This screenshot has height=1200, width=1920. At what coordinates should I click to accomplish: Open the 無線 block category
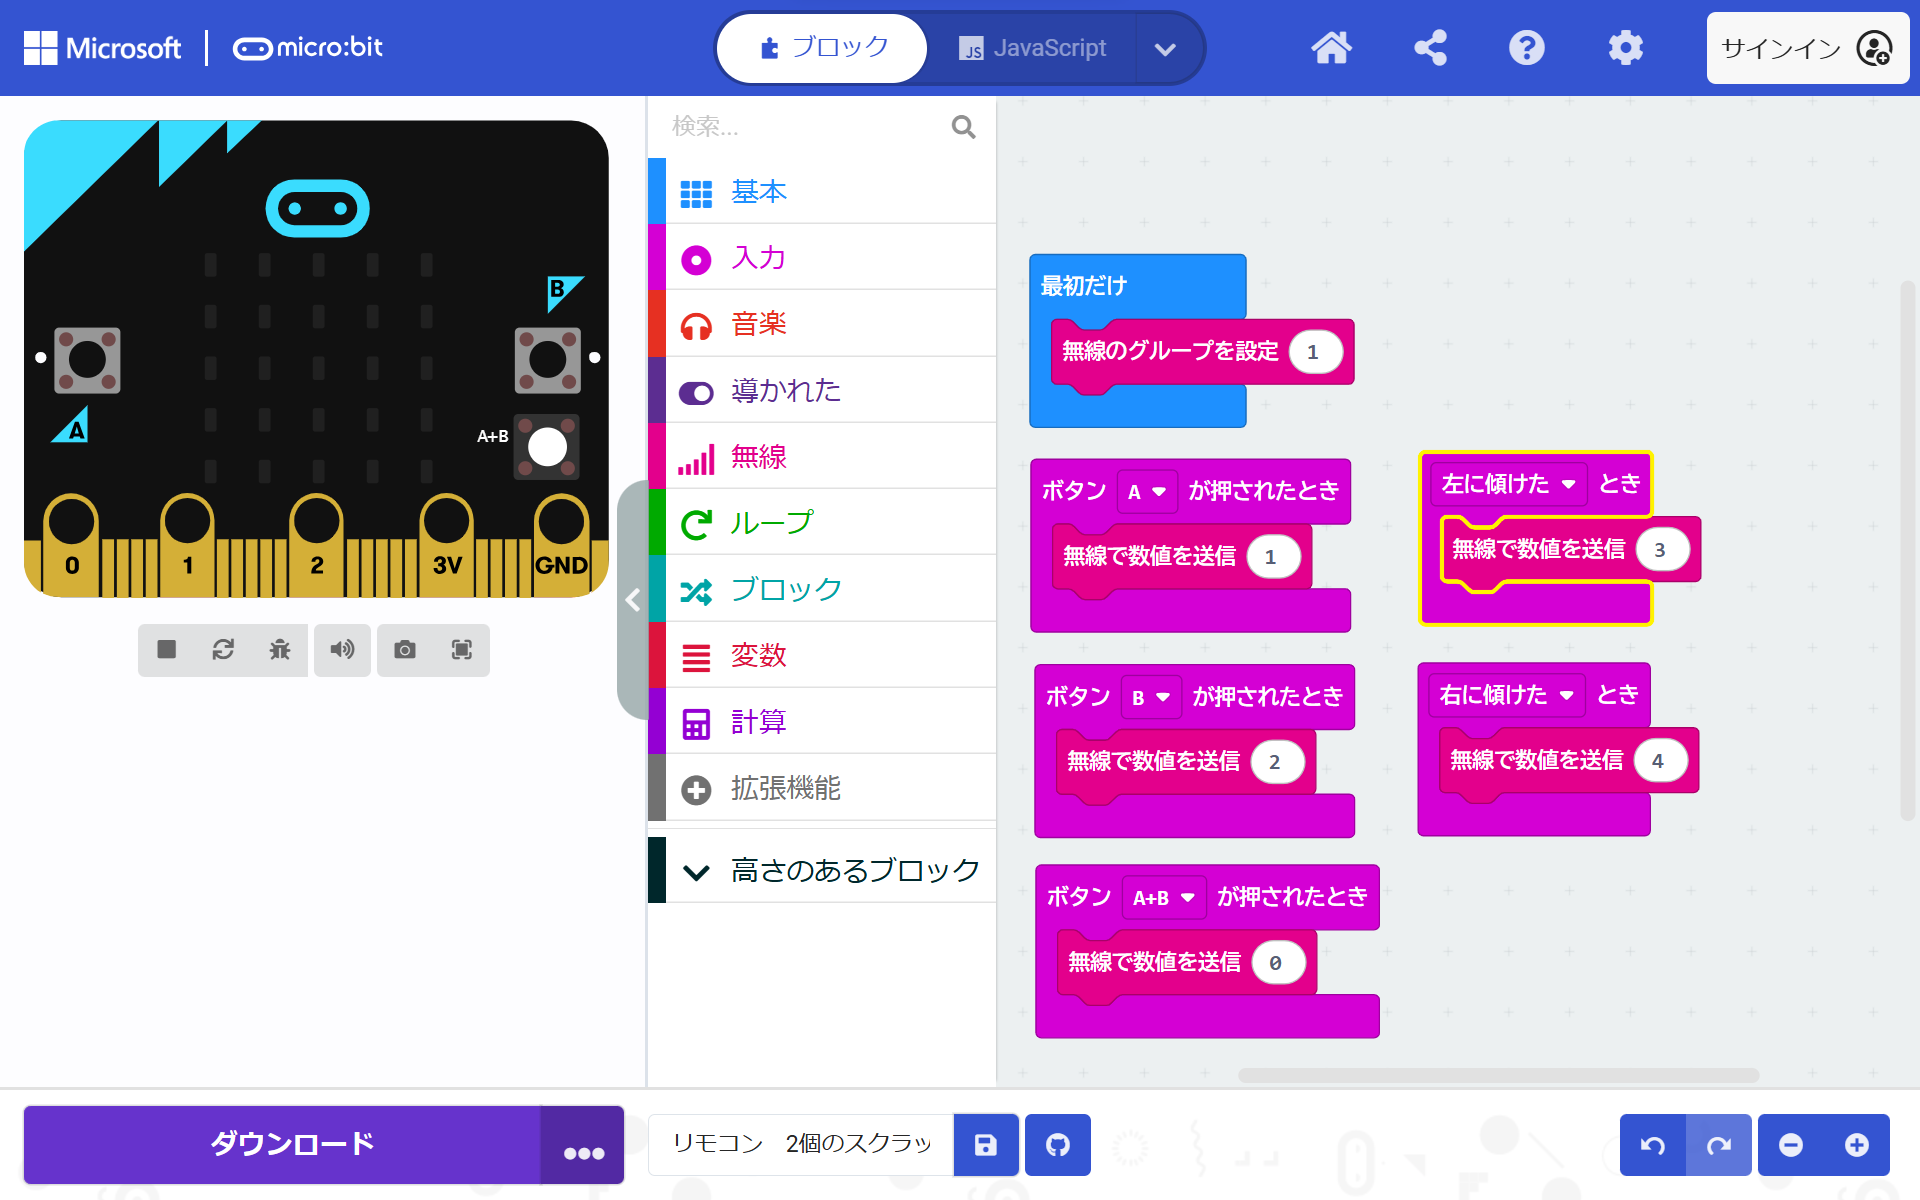tap(758, 457)
